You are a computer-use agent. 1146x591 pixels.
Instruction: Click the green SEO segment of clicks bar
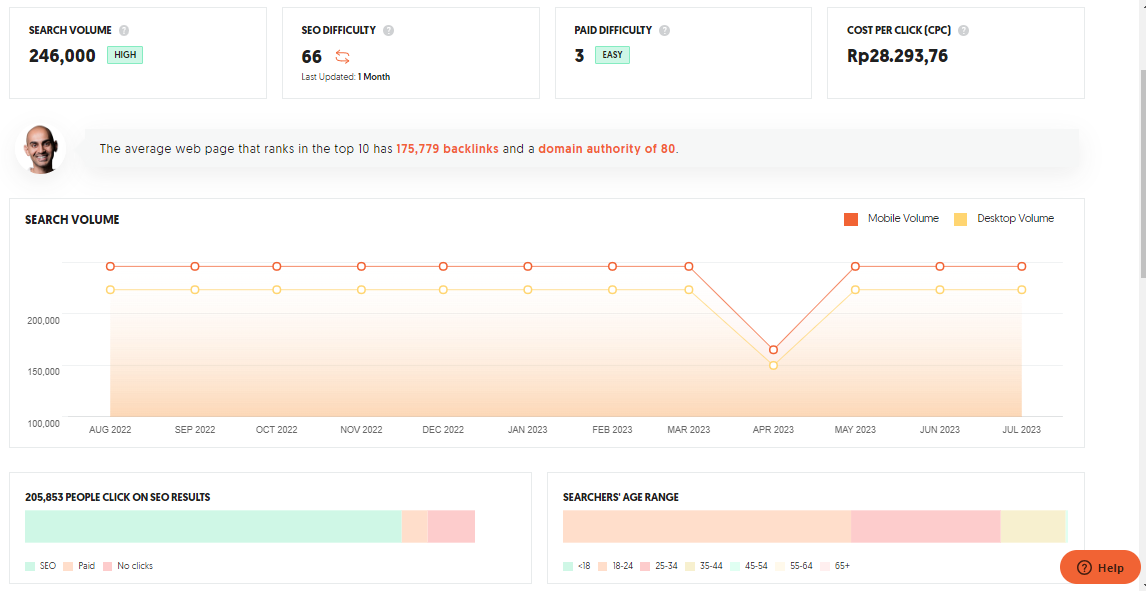tap(213, 527)
